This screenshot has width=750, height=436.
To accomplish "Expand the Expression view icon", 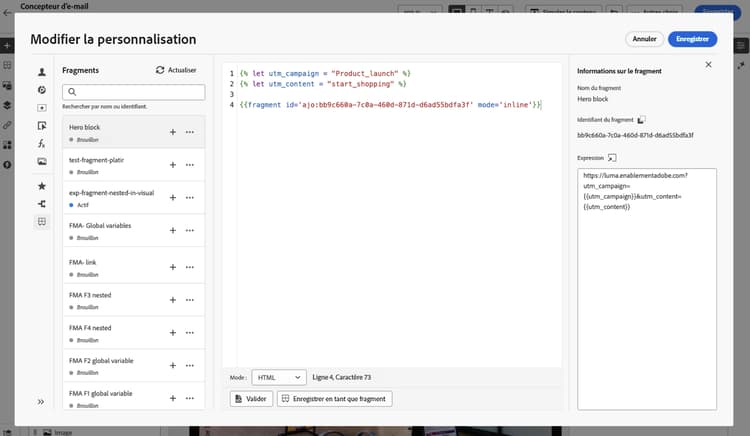I will click(612, 158).
